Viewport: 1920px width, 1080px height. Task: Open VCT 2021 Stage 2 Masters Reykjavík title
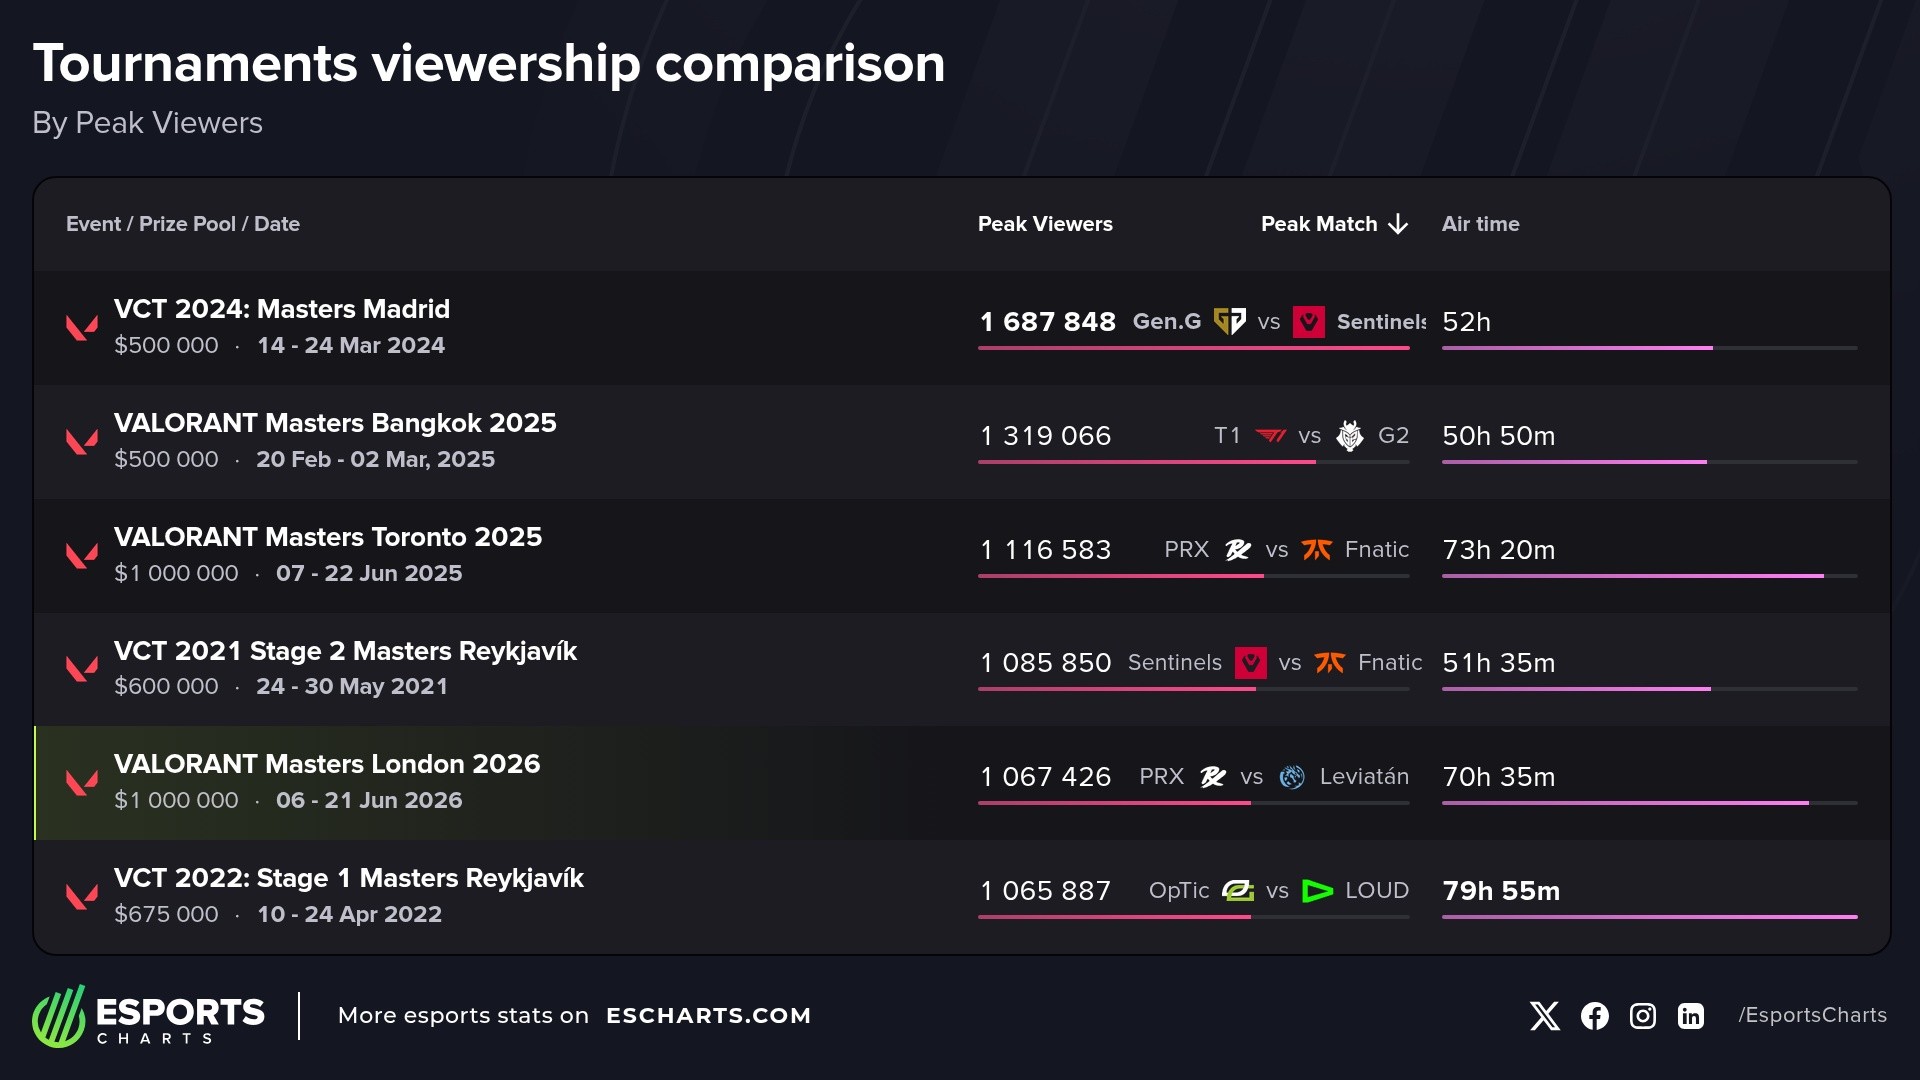click(x=345, y=651)
